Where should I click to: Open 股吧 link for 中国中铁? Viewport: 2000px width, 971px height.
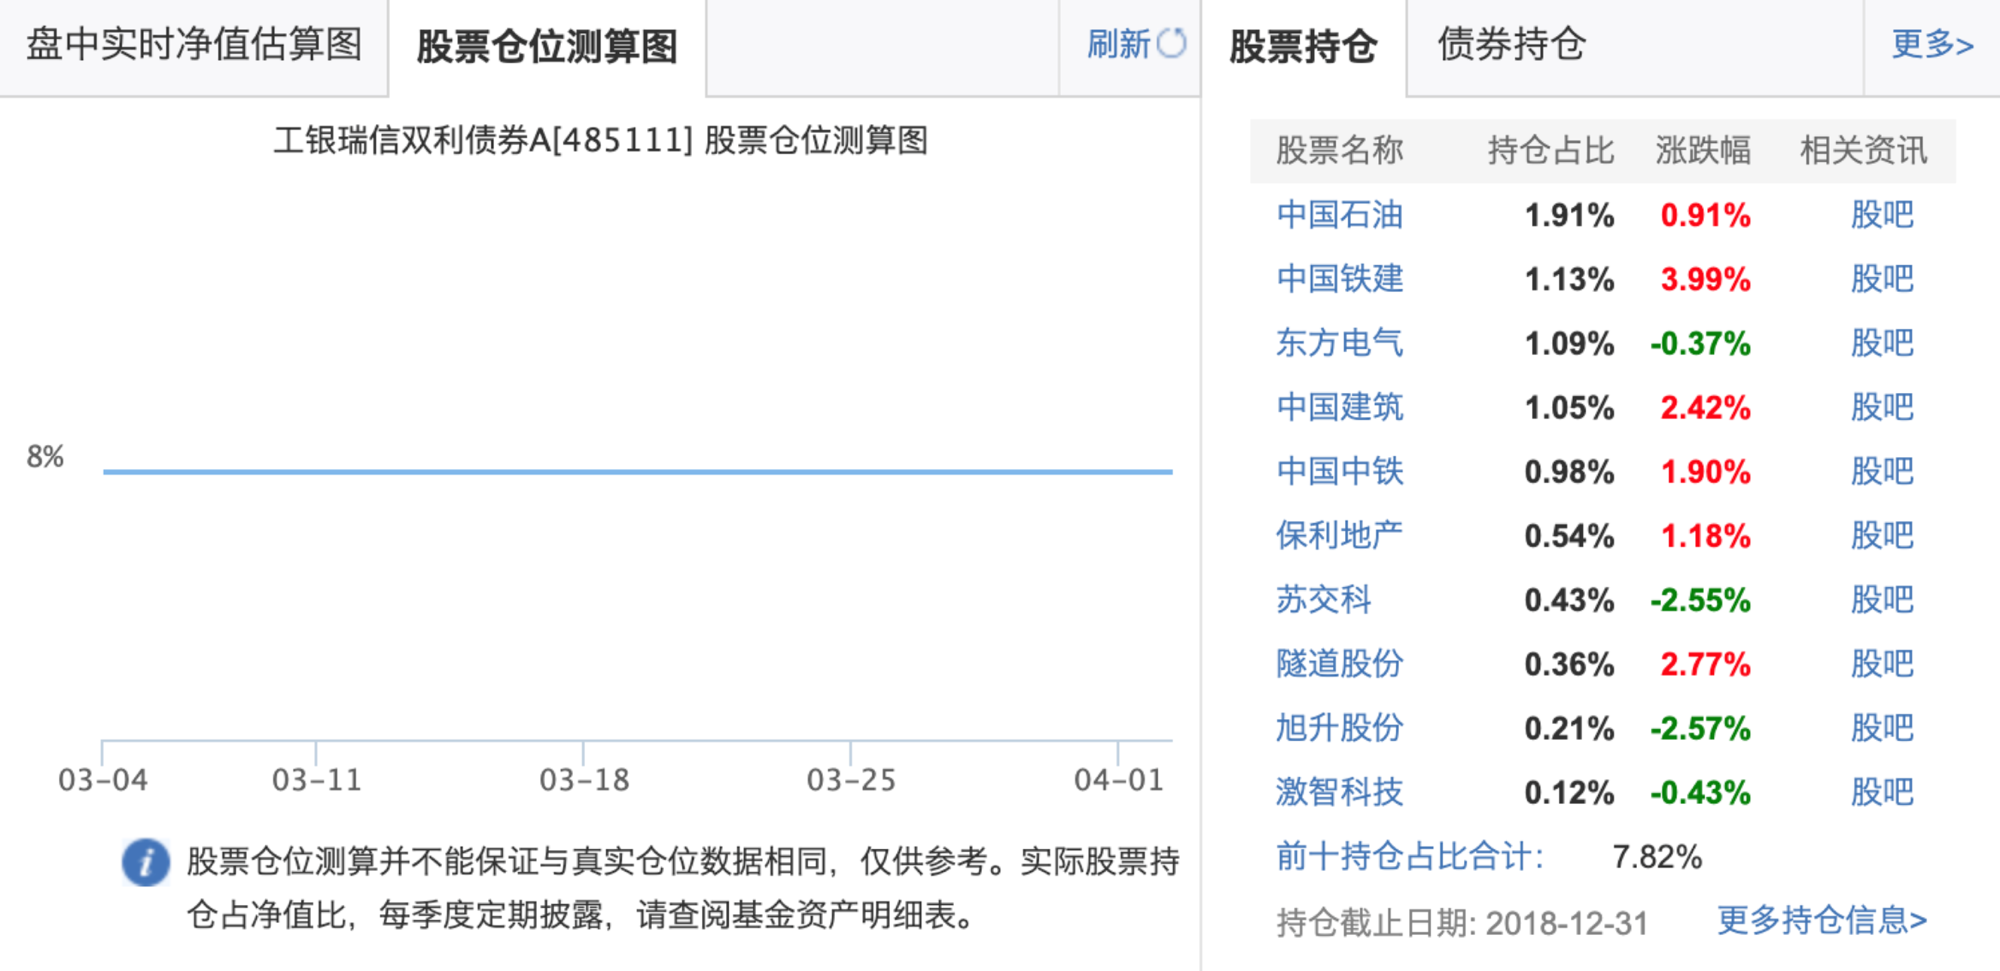pos(1882,471)
